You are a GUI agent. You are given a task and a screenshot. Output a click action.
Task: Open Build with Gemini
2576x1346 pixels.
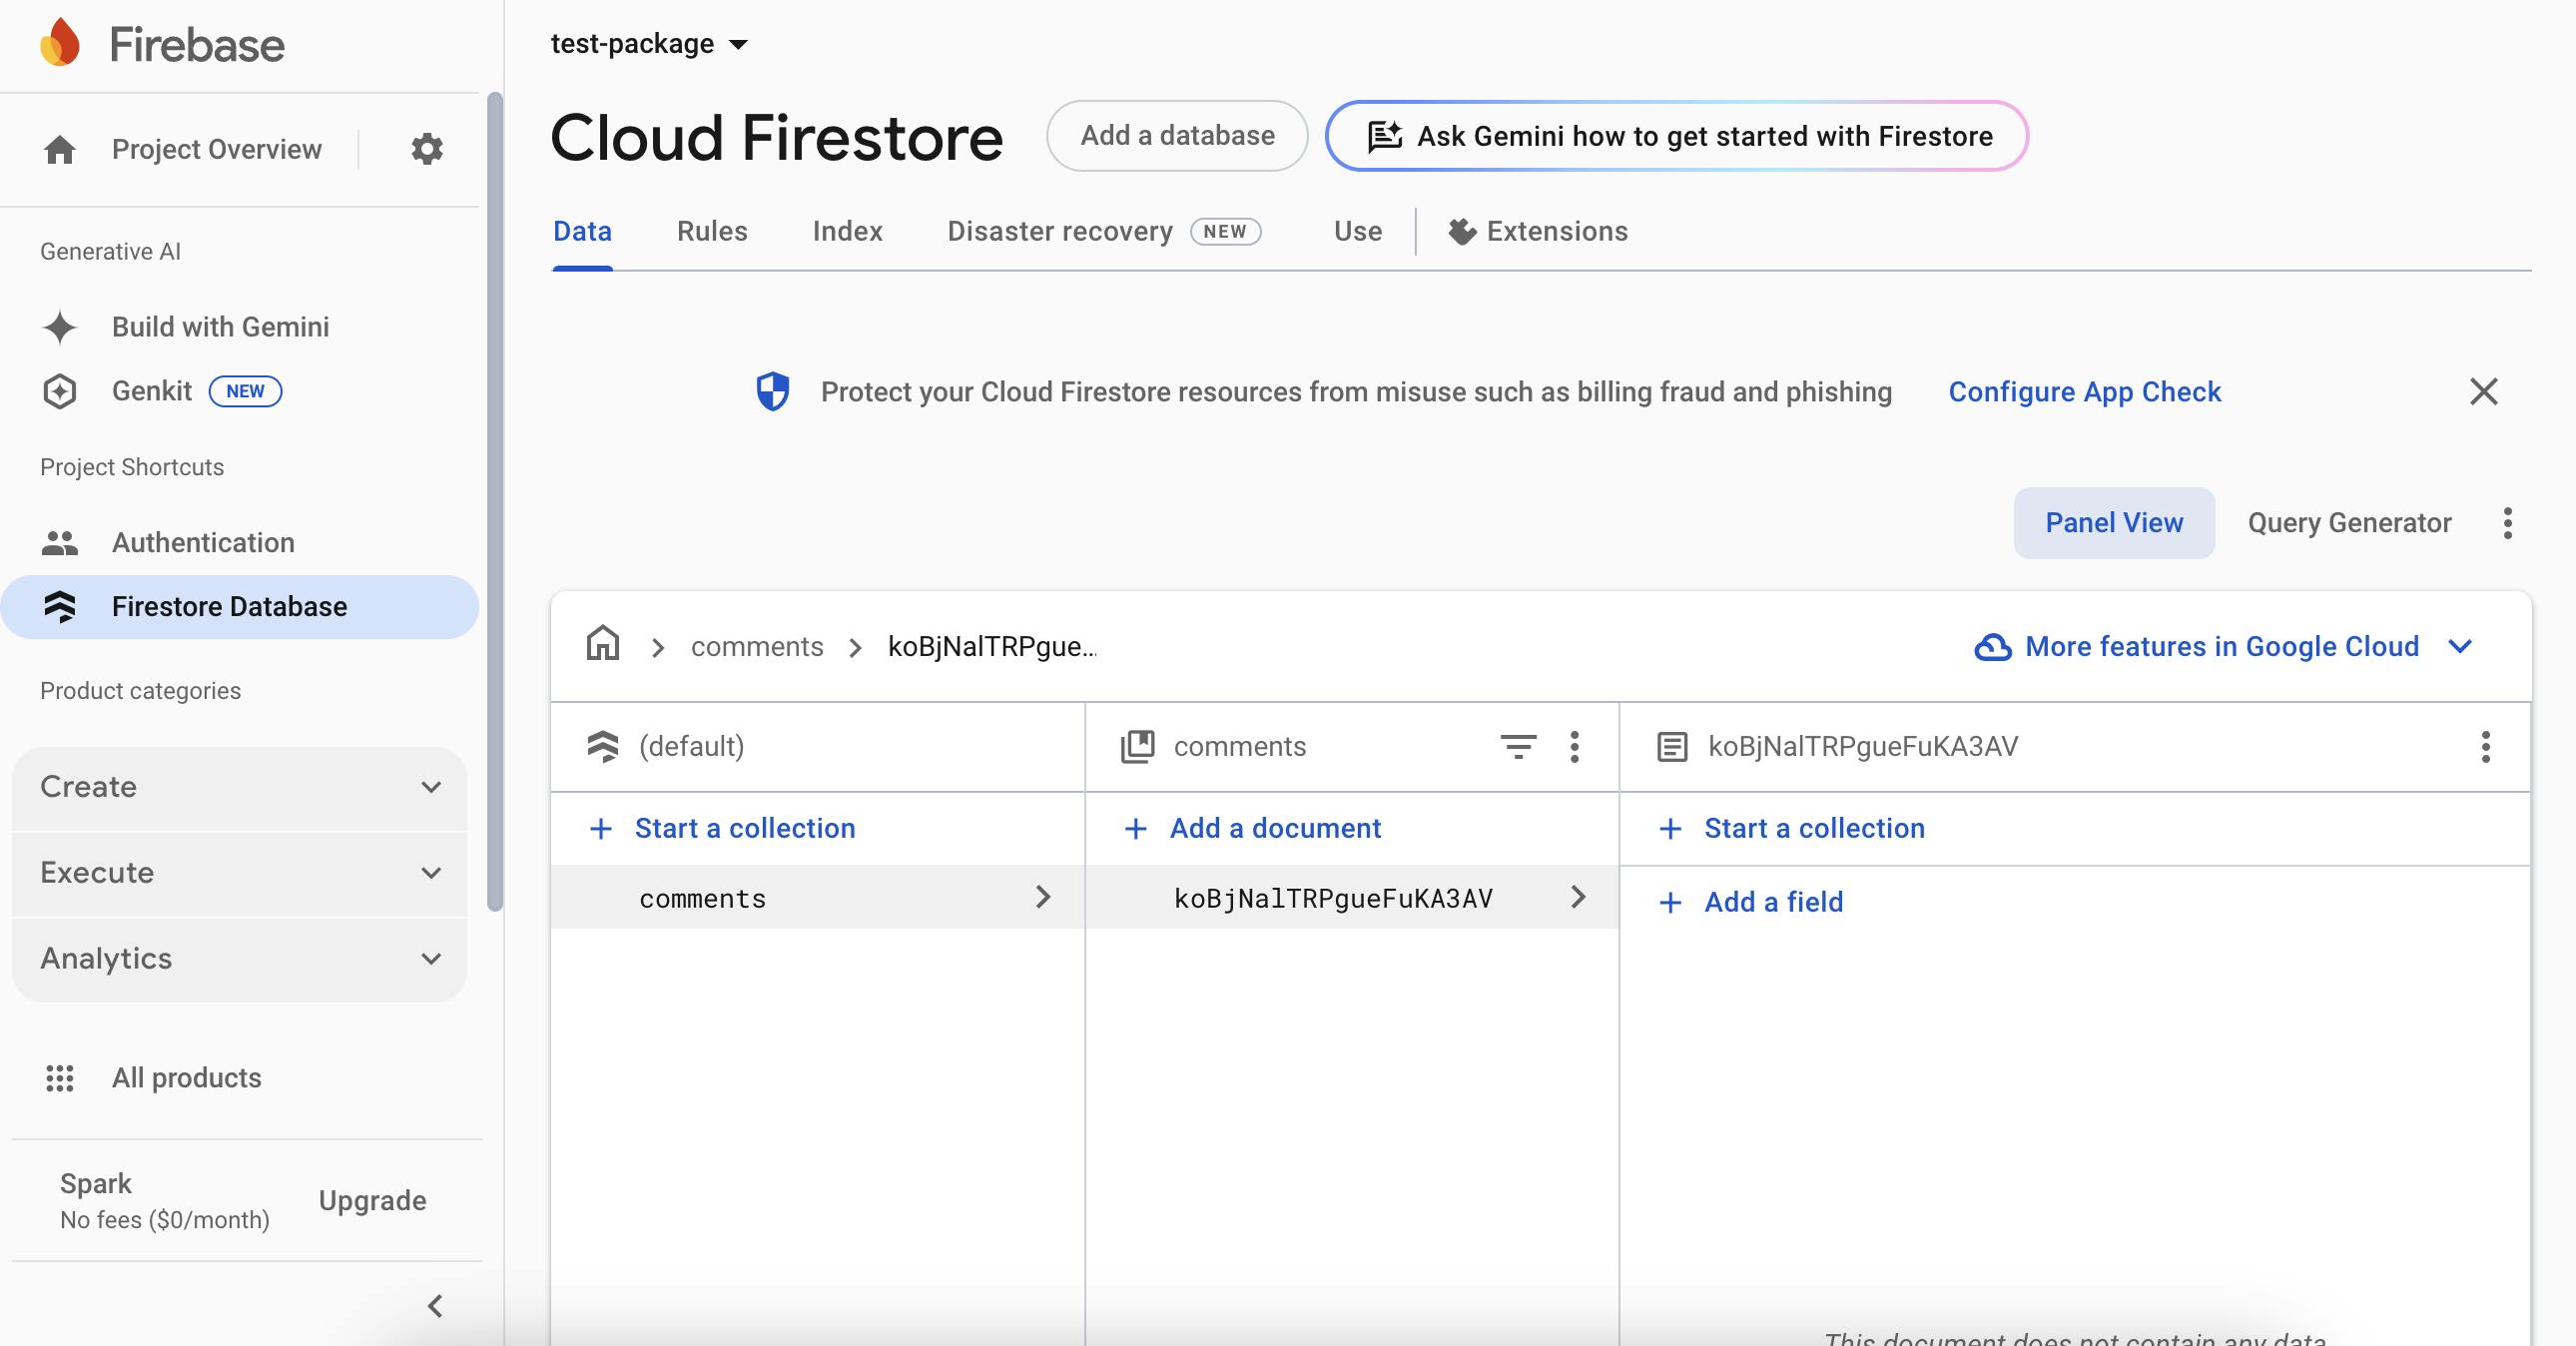pyautogui.click(x=220, y=327)
